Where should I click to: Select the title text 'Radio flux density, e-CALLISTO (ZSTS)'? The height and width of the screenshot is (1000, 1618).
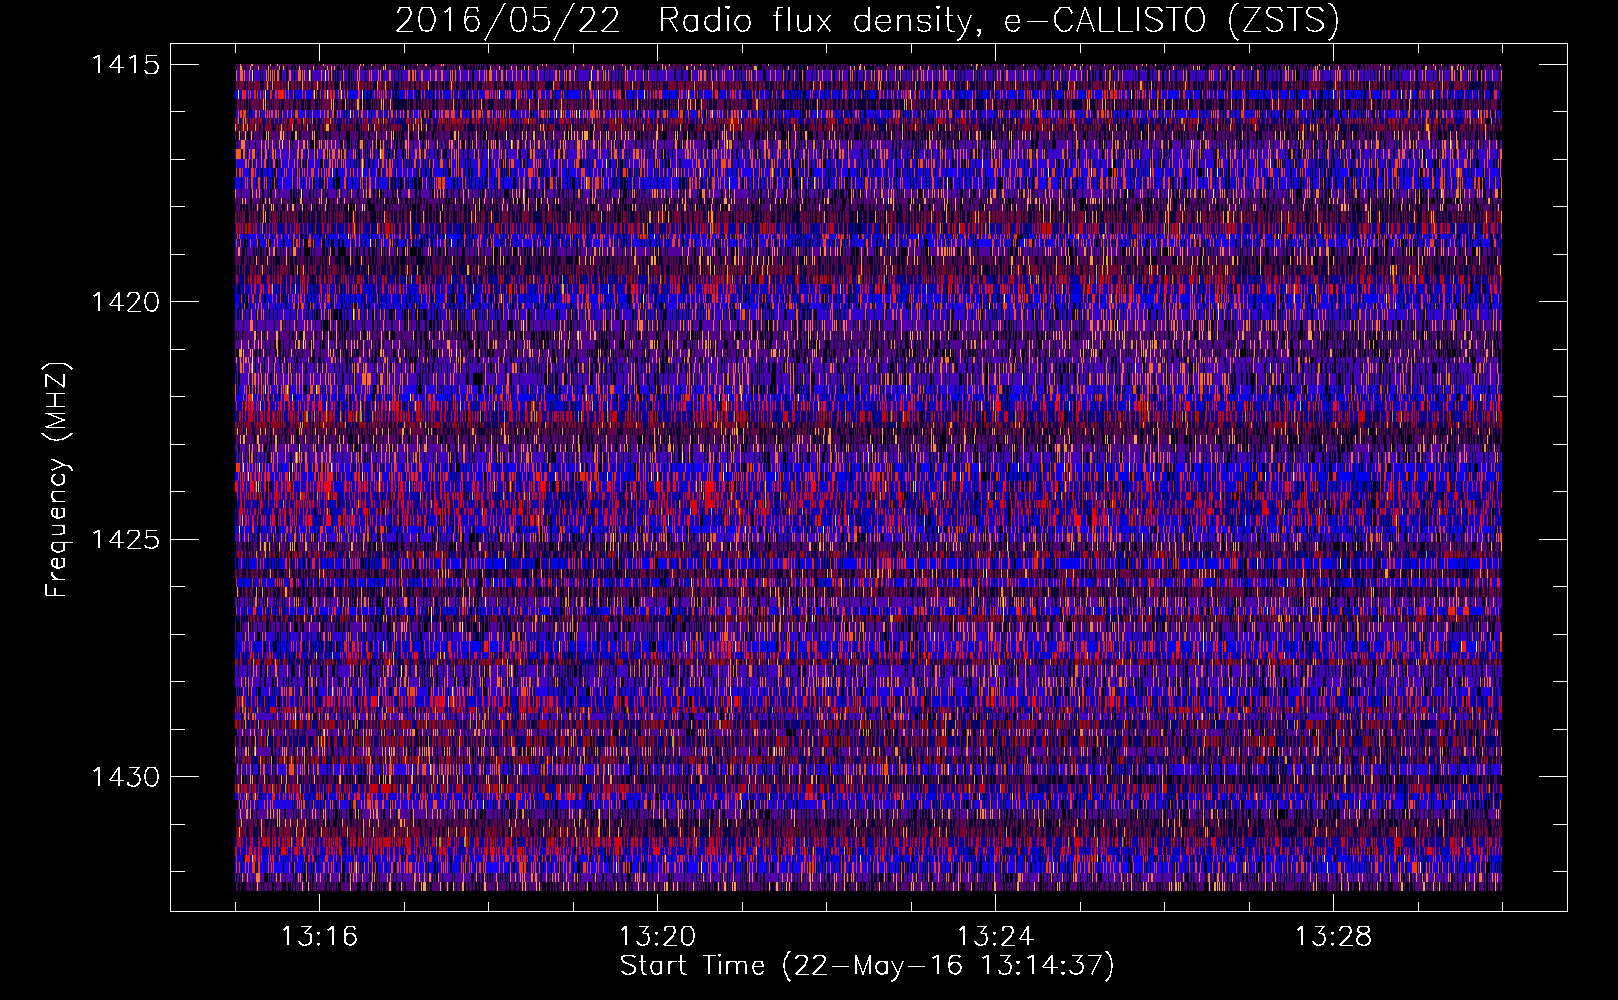[999, 21]
